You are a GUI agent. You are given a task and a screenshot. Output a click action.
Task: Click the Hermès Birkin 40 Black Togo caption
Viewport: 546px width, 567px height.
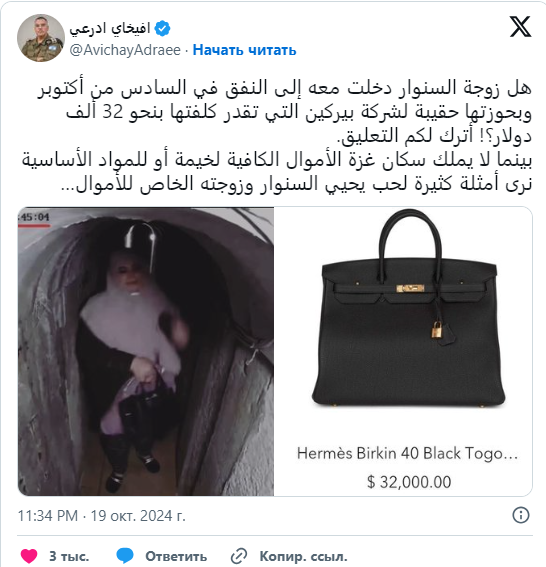(408, 453)
